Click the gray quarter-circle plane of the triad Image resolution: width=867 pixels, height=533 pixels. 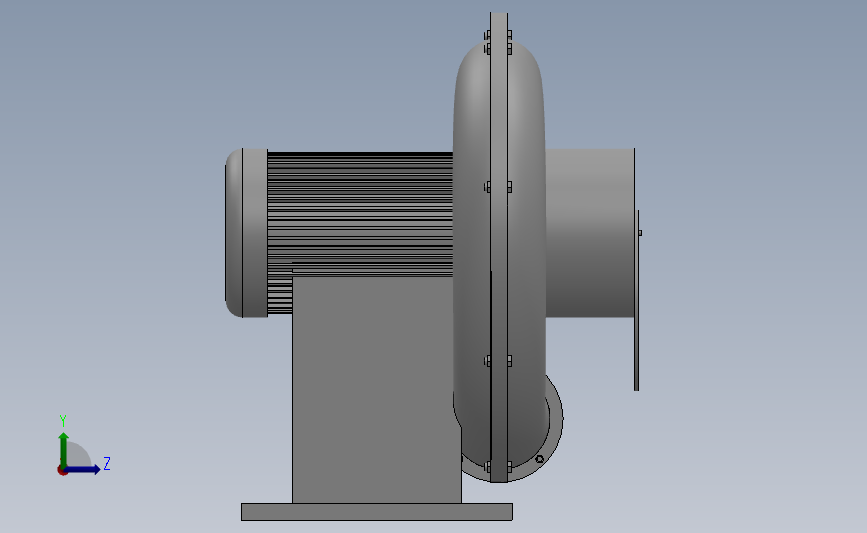[x=77, y=454]
